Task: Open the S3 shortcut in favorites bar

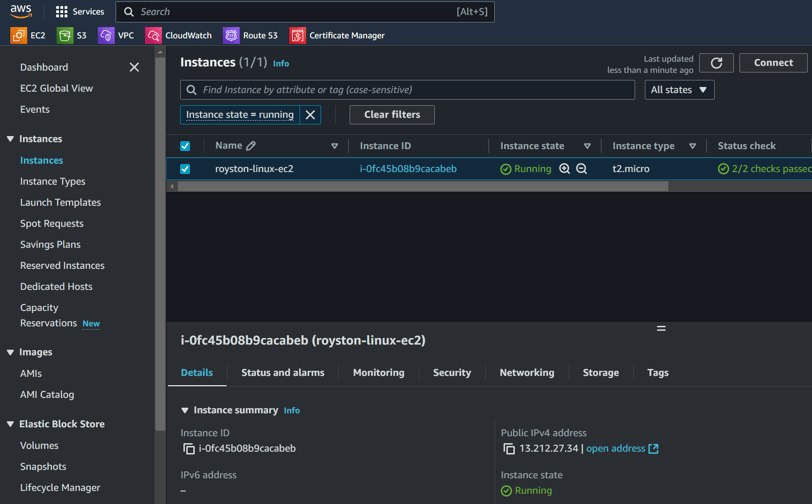Action: pyautogui.click(x=71, y=35)
